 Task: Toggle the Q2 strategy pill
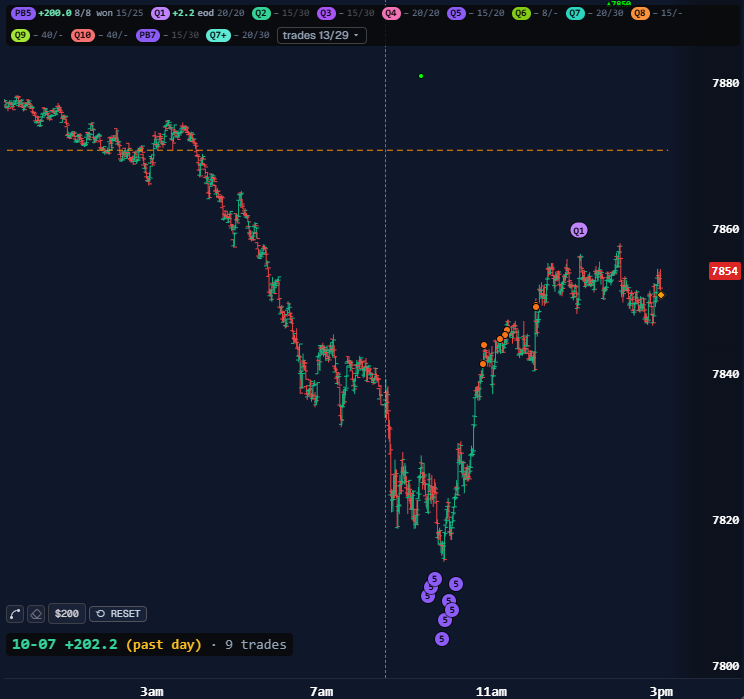pos(261,13)
